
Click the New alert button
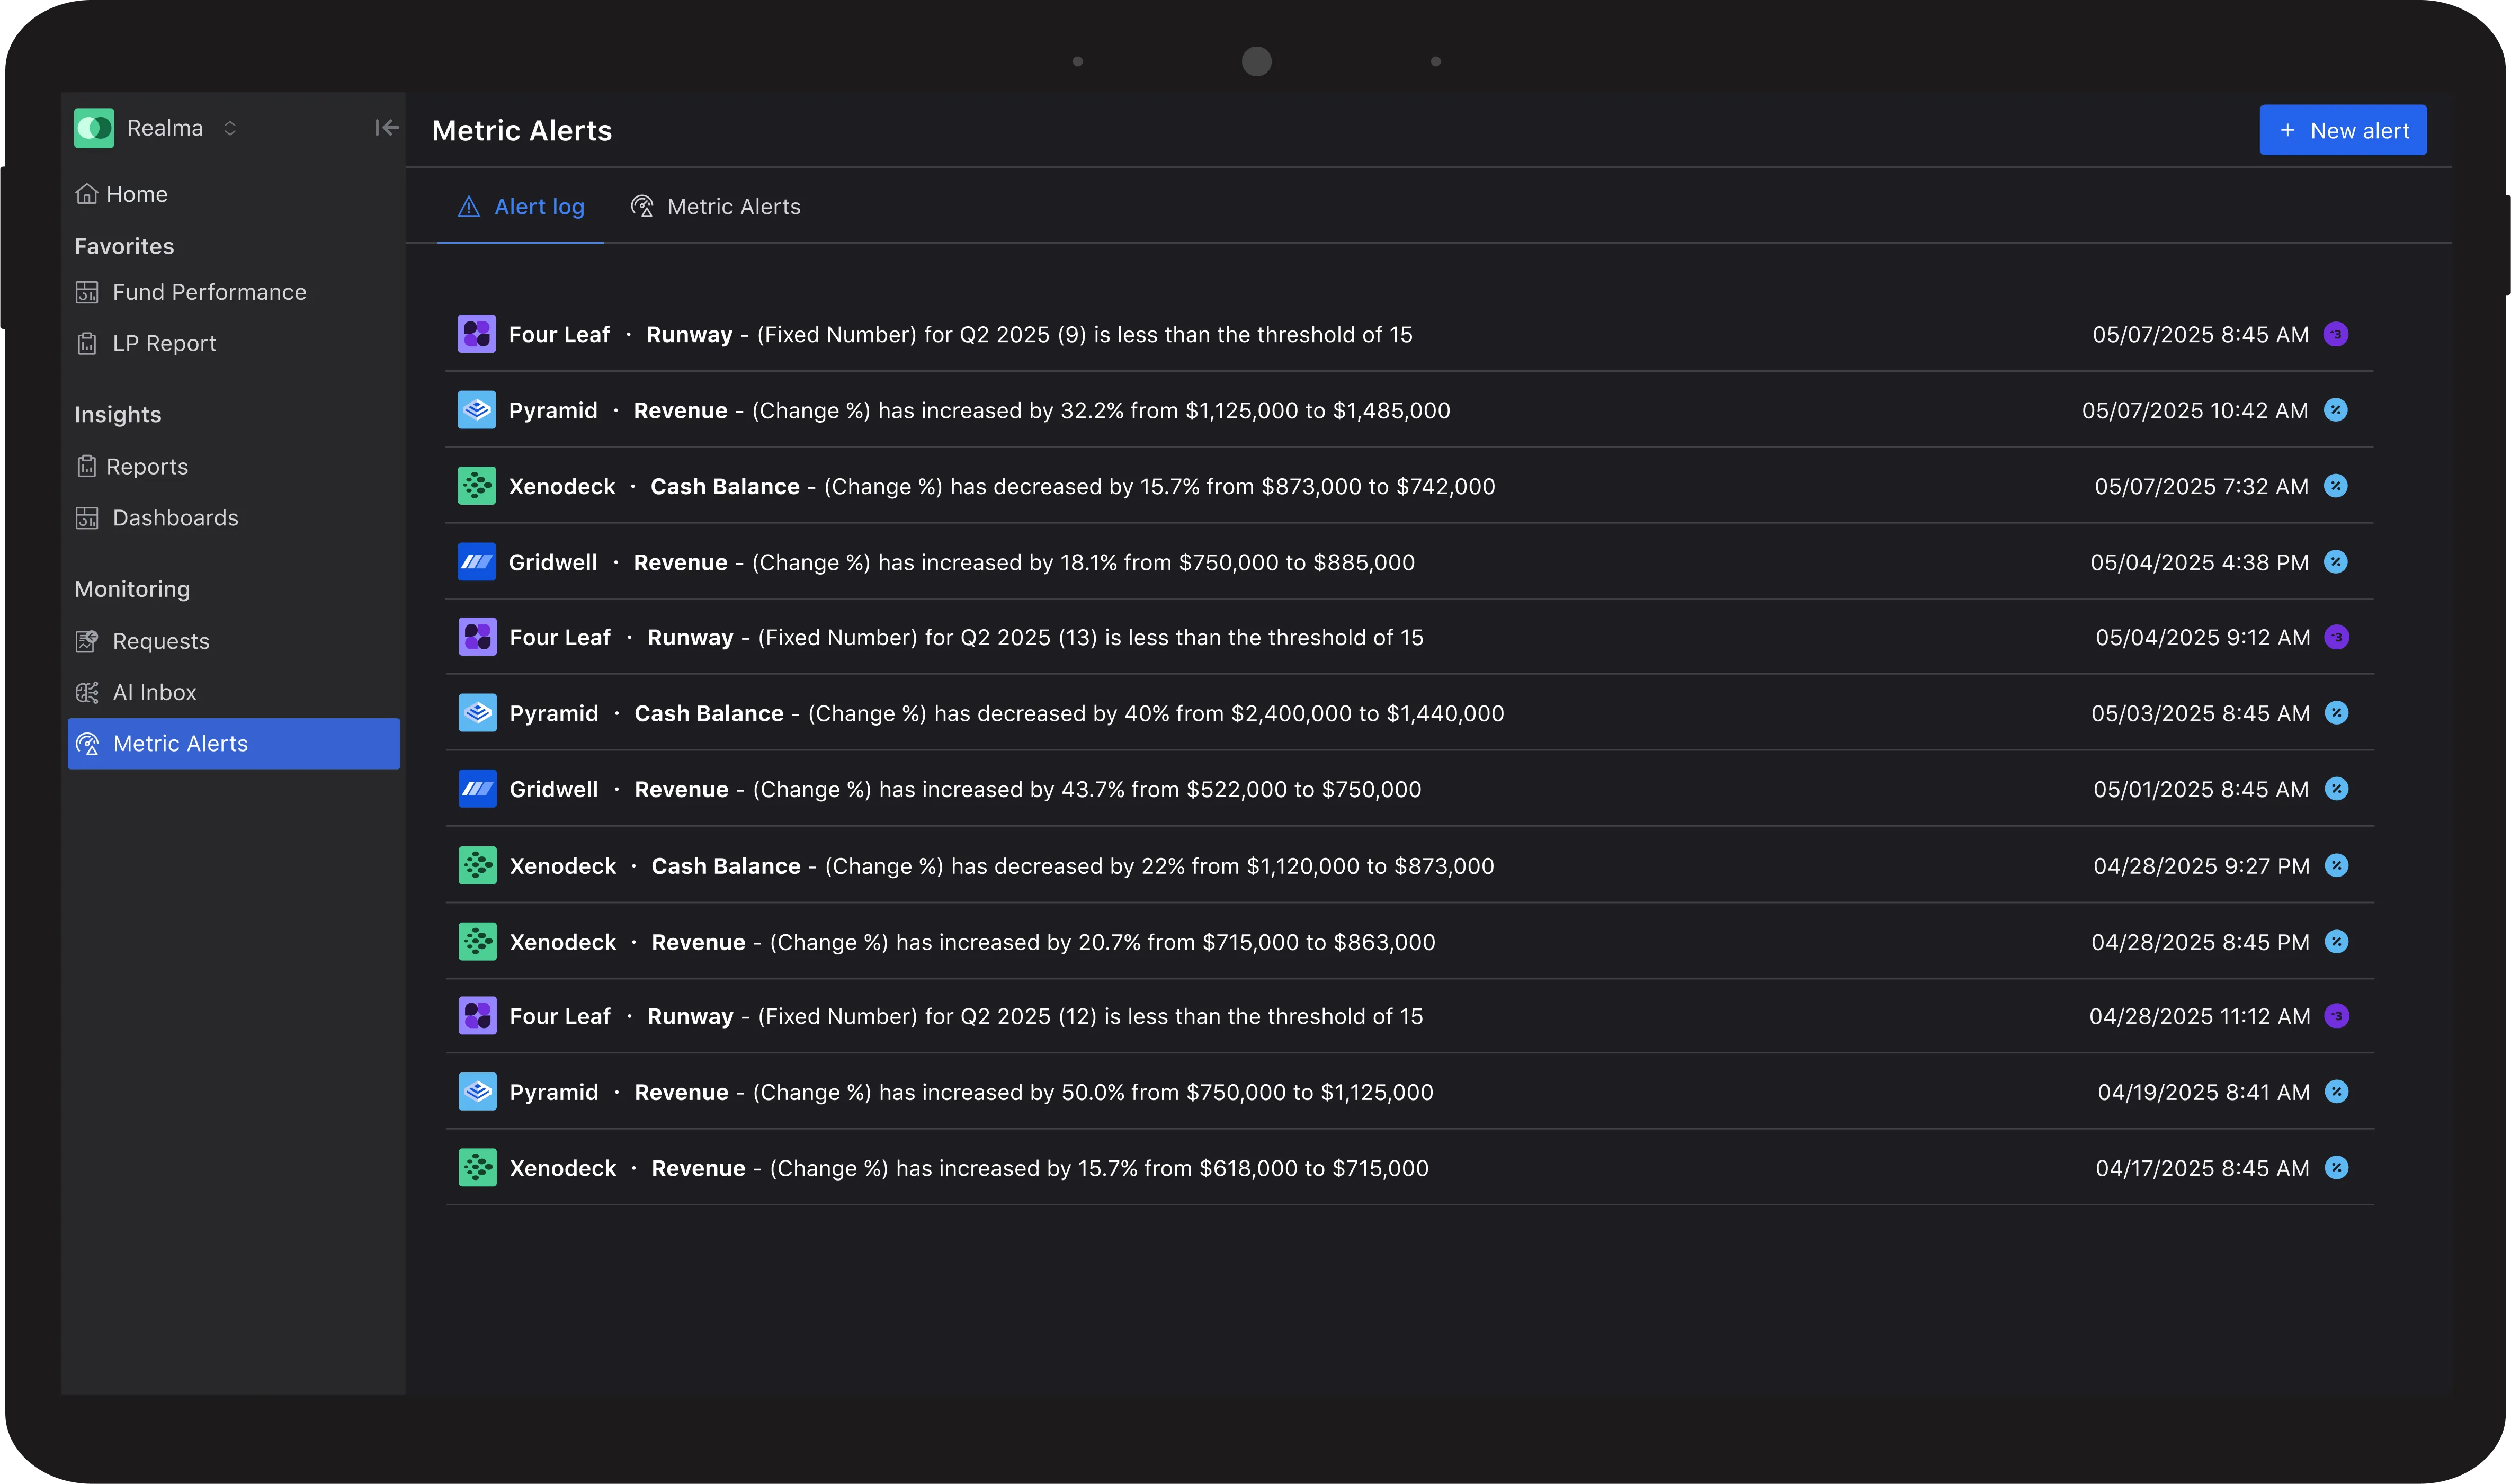tap(2342, 130)
